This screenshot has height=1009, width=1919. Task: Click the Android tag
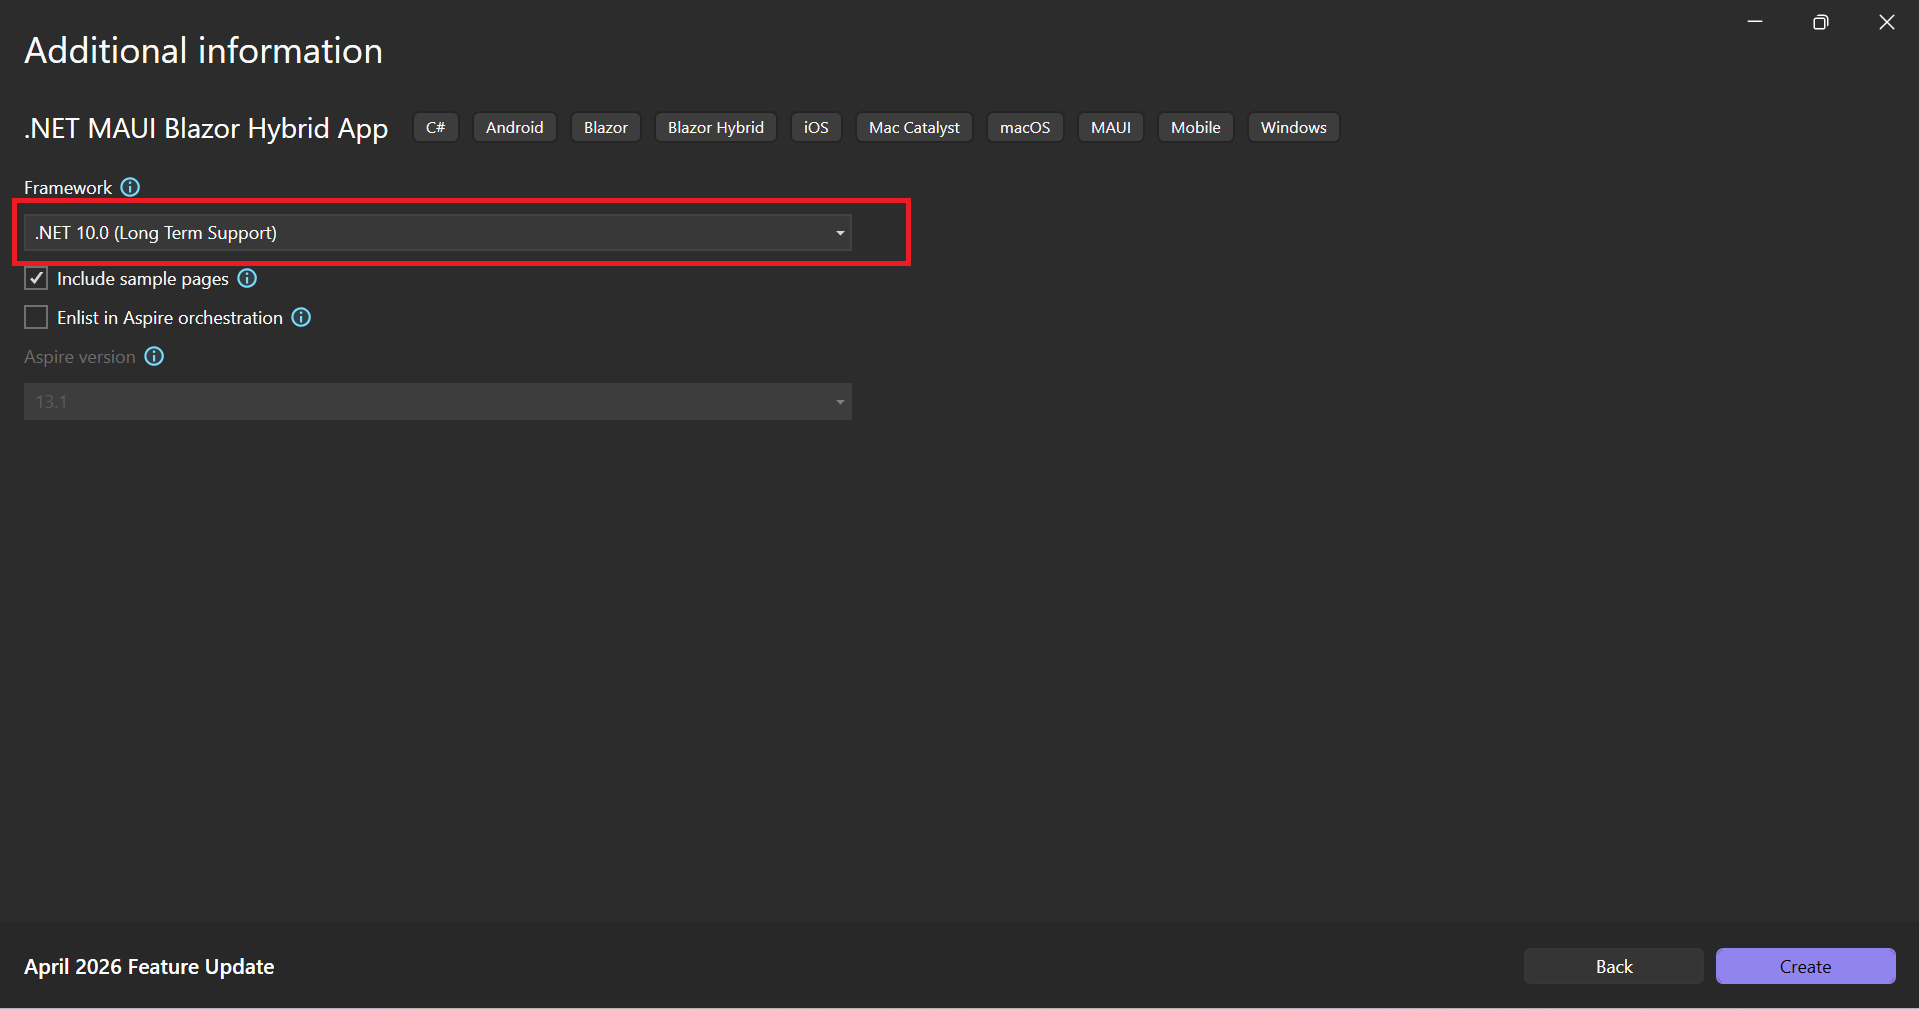point(515,127)
